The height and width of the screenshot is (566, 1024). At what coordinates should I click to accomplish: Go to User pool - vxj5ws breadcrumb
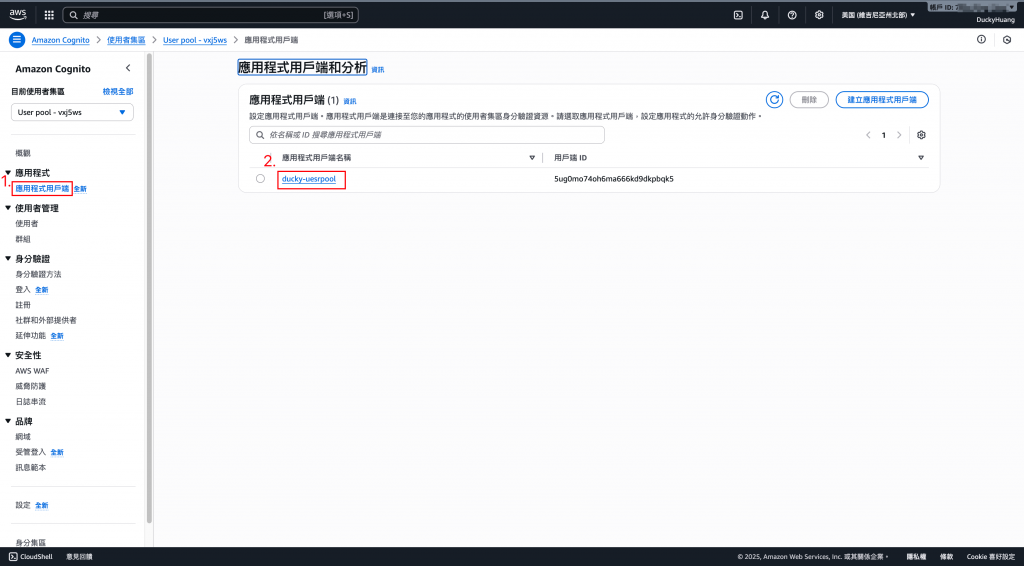[195, 40]
